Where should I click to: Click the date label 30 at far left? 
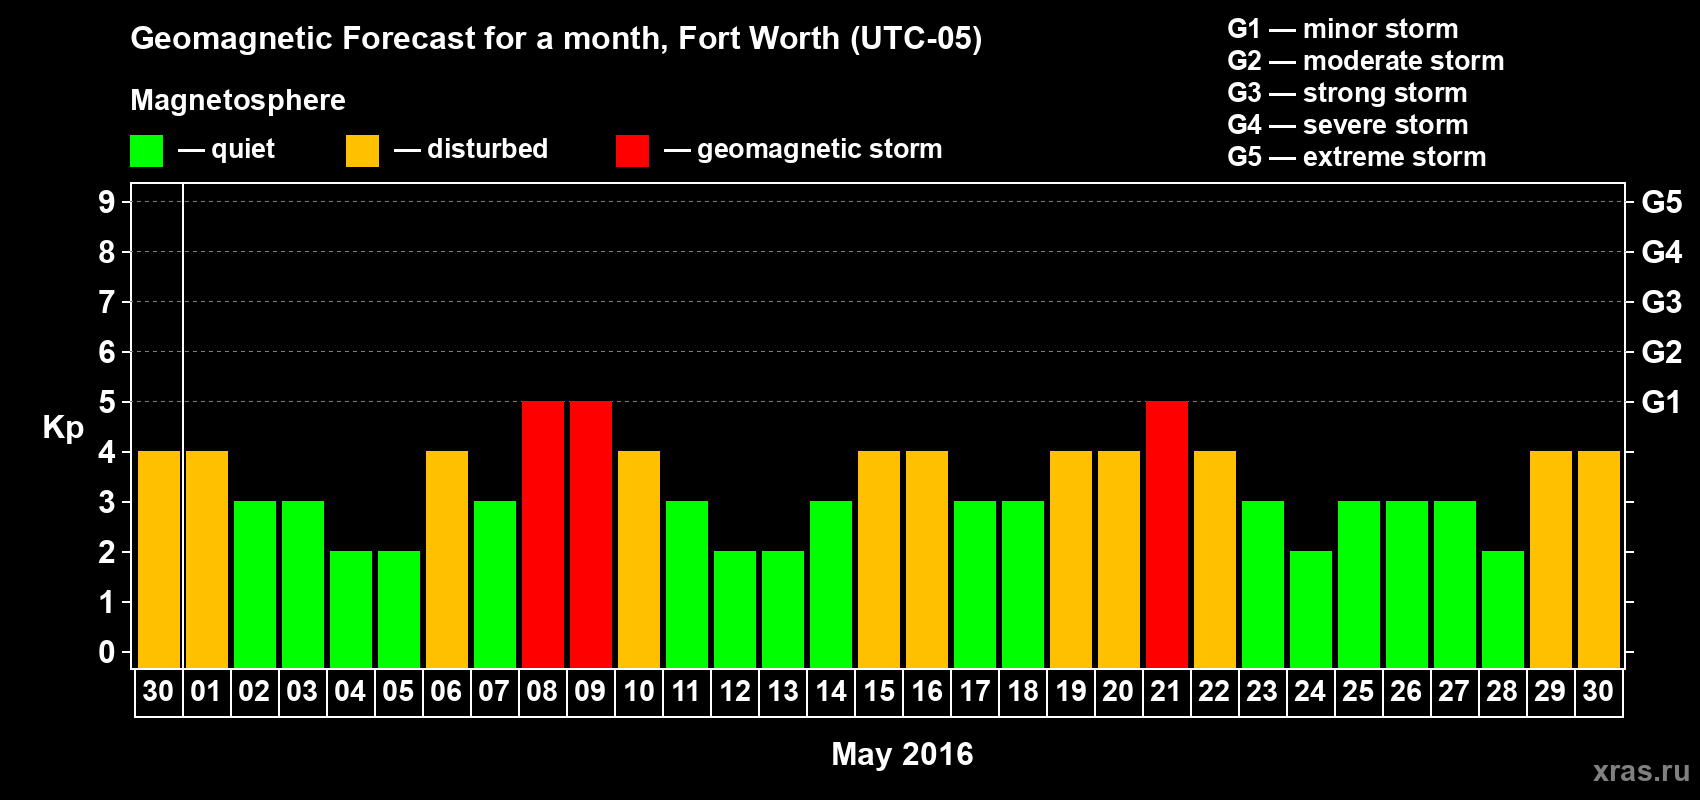pyautogui.click(x=158, y=691)
